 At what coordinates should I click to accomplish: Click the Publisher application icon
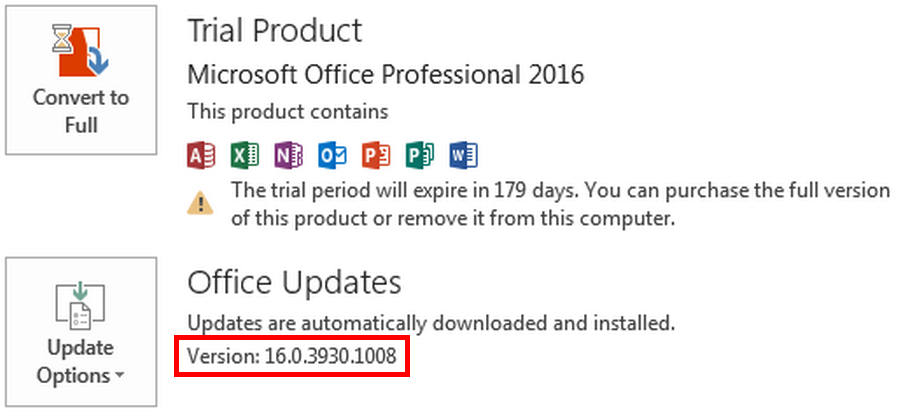coord(420,155)
